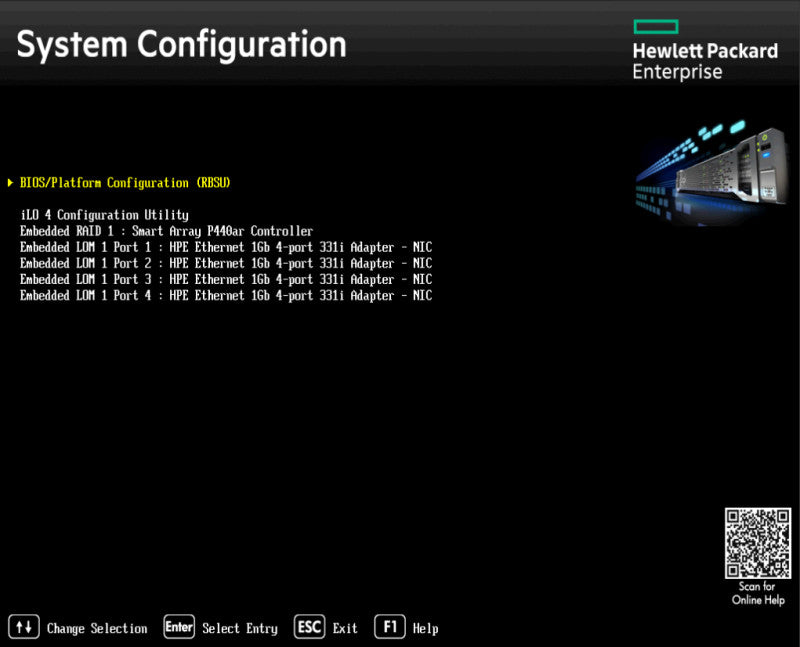The image size is (800, 647).
Task: Click the System Configuration title
Action: point(182,45)
